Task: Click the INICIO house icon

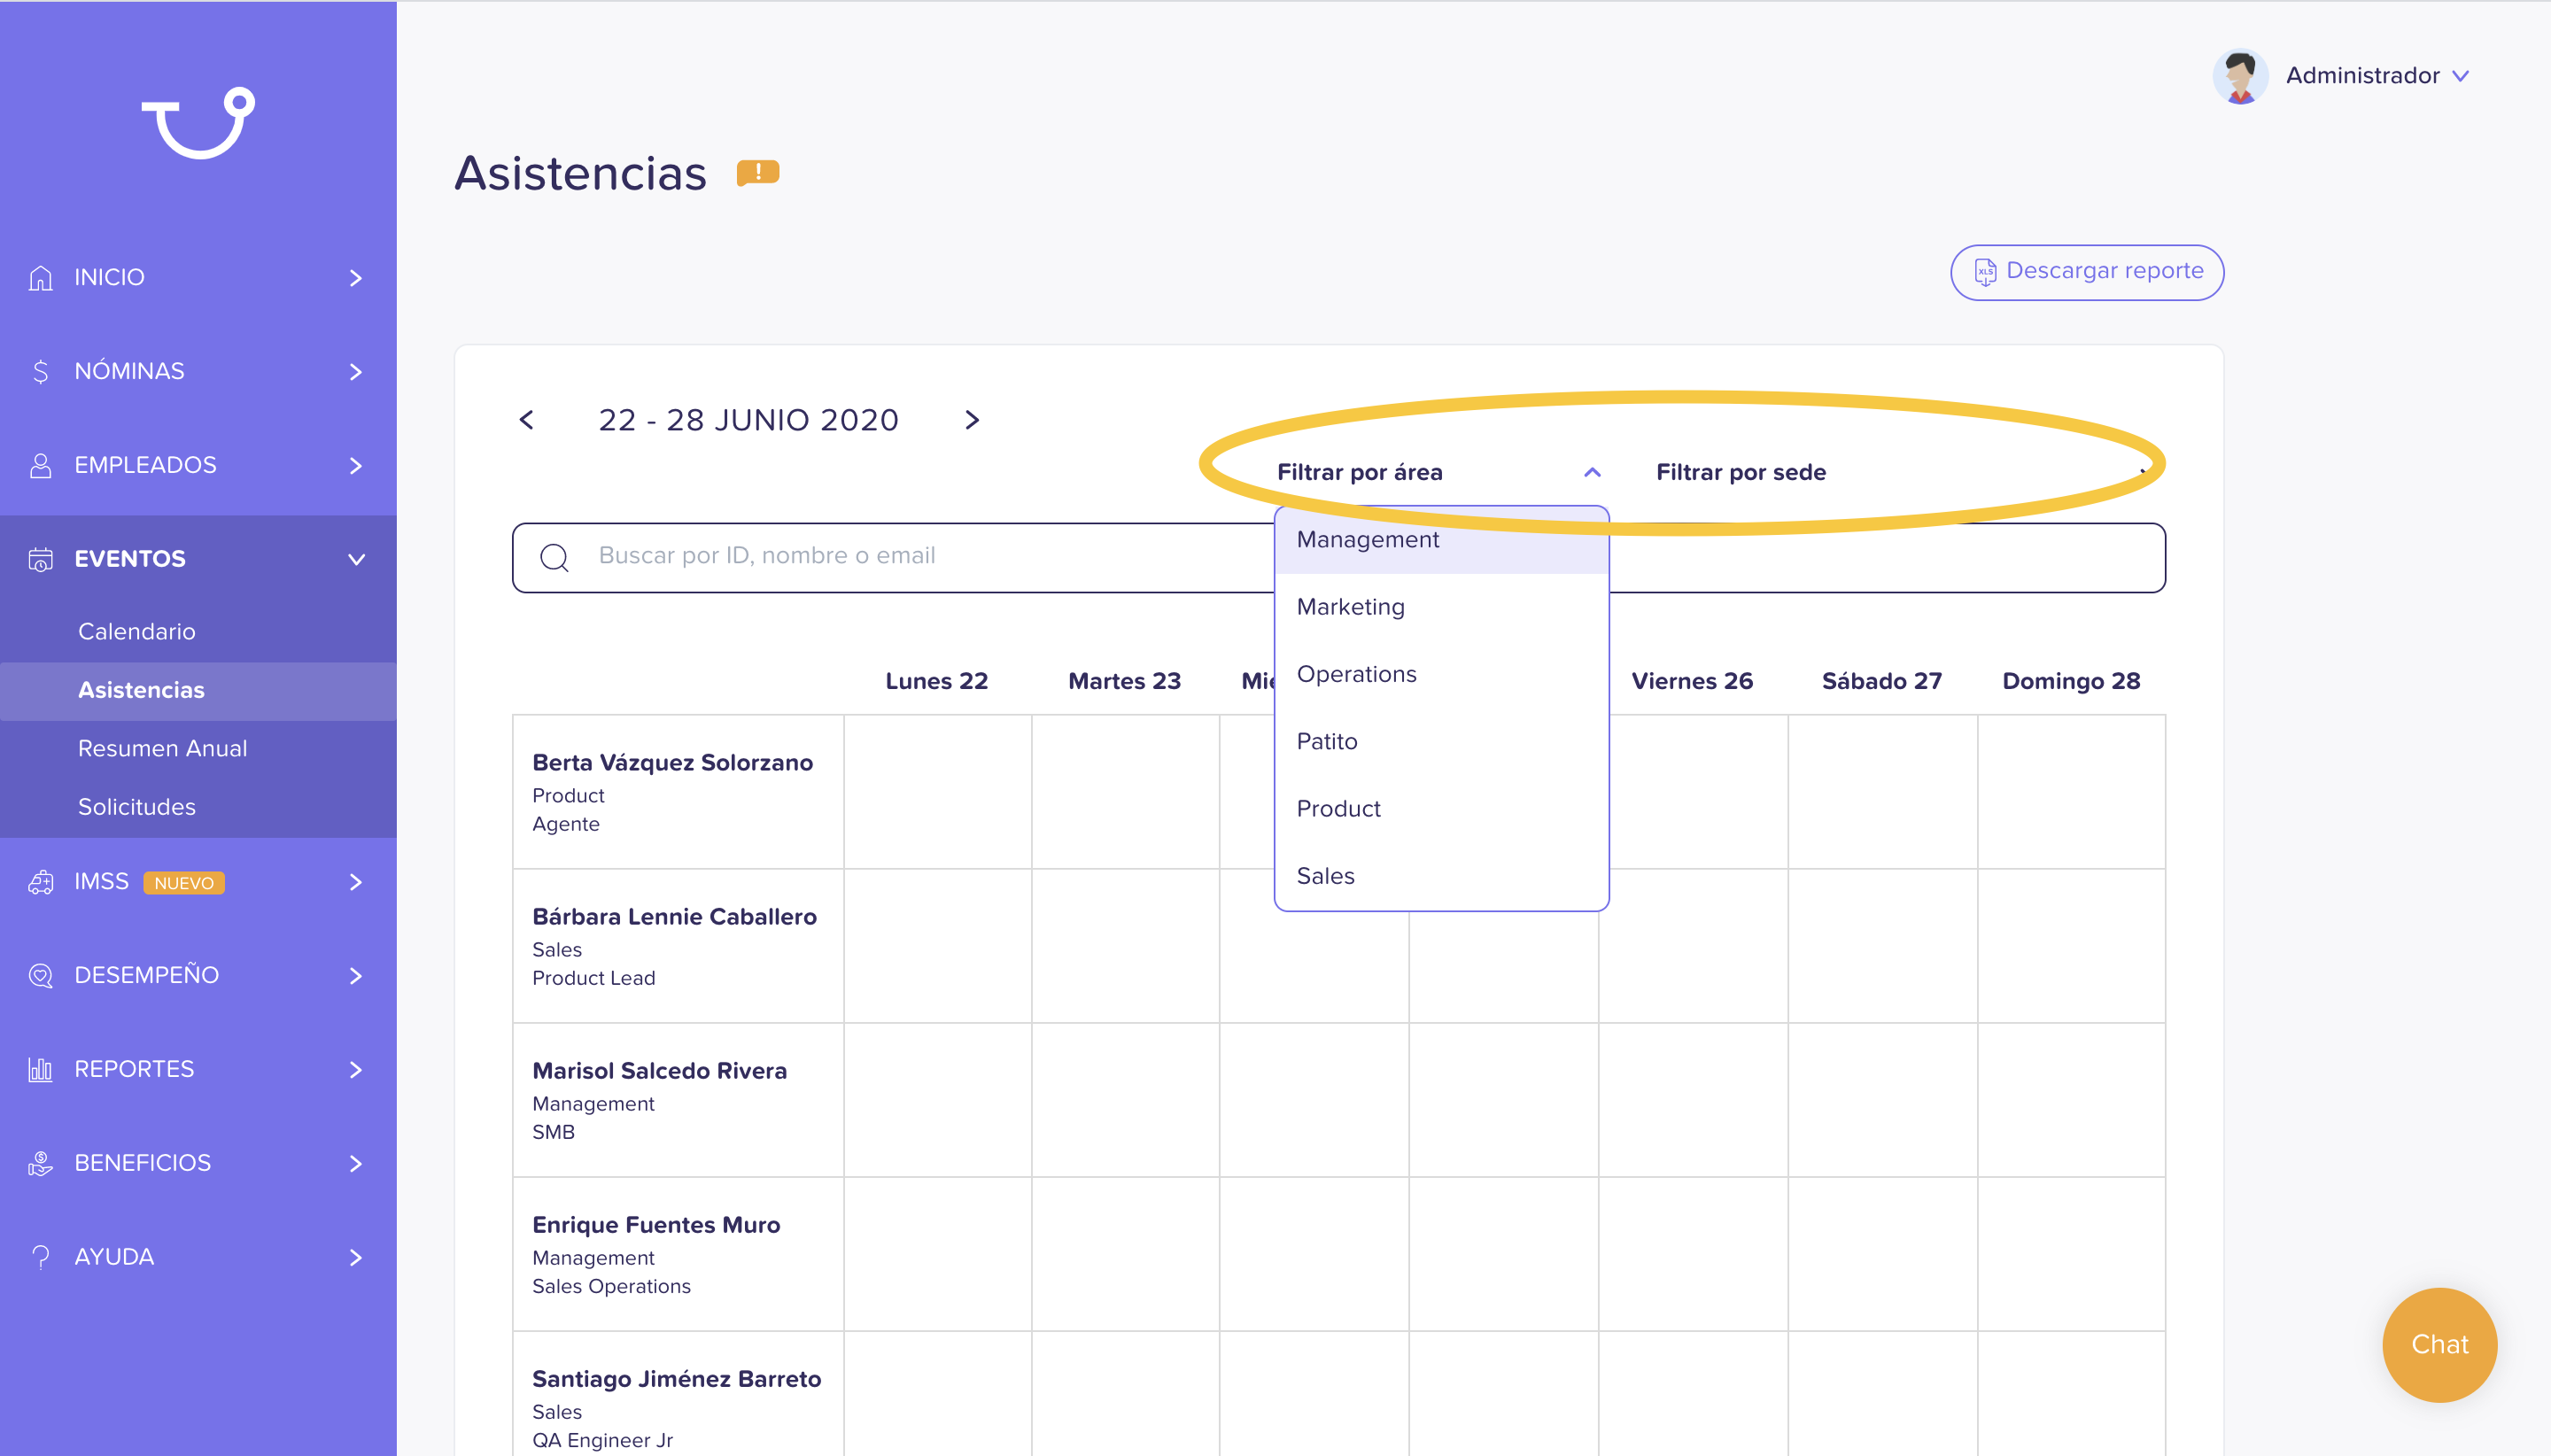Action: point(40,277)
